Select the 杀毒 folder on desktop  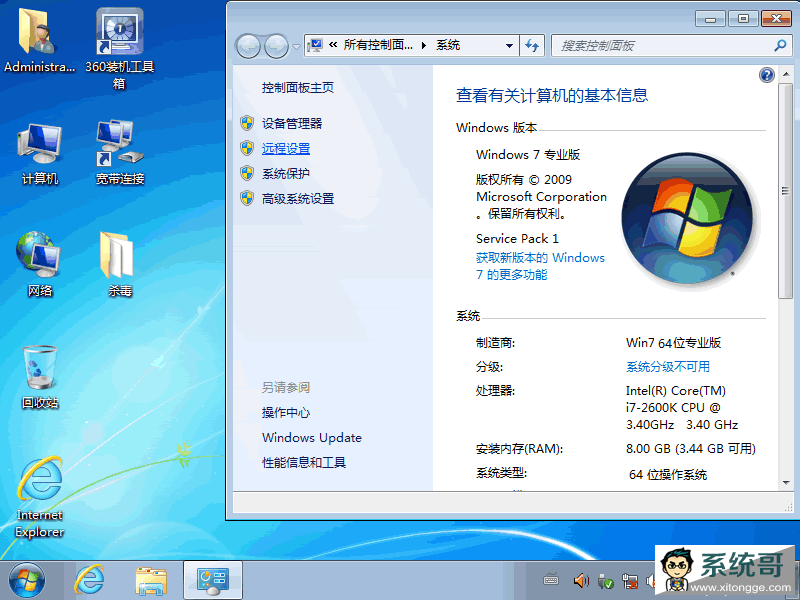coord(119,264)
